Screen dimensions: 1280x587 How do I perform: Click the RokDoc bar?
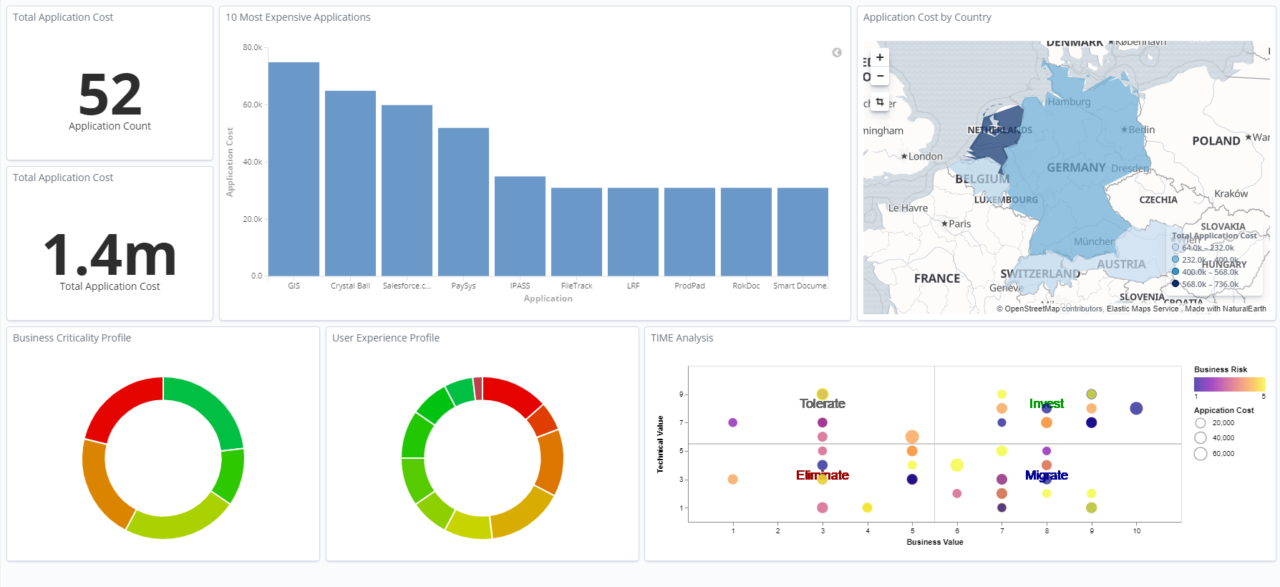[x=746, y=232]
